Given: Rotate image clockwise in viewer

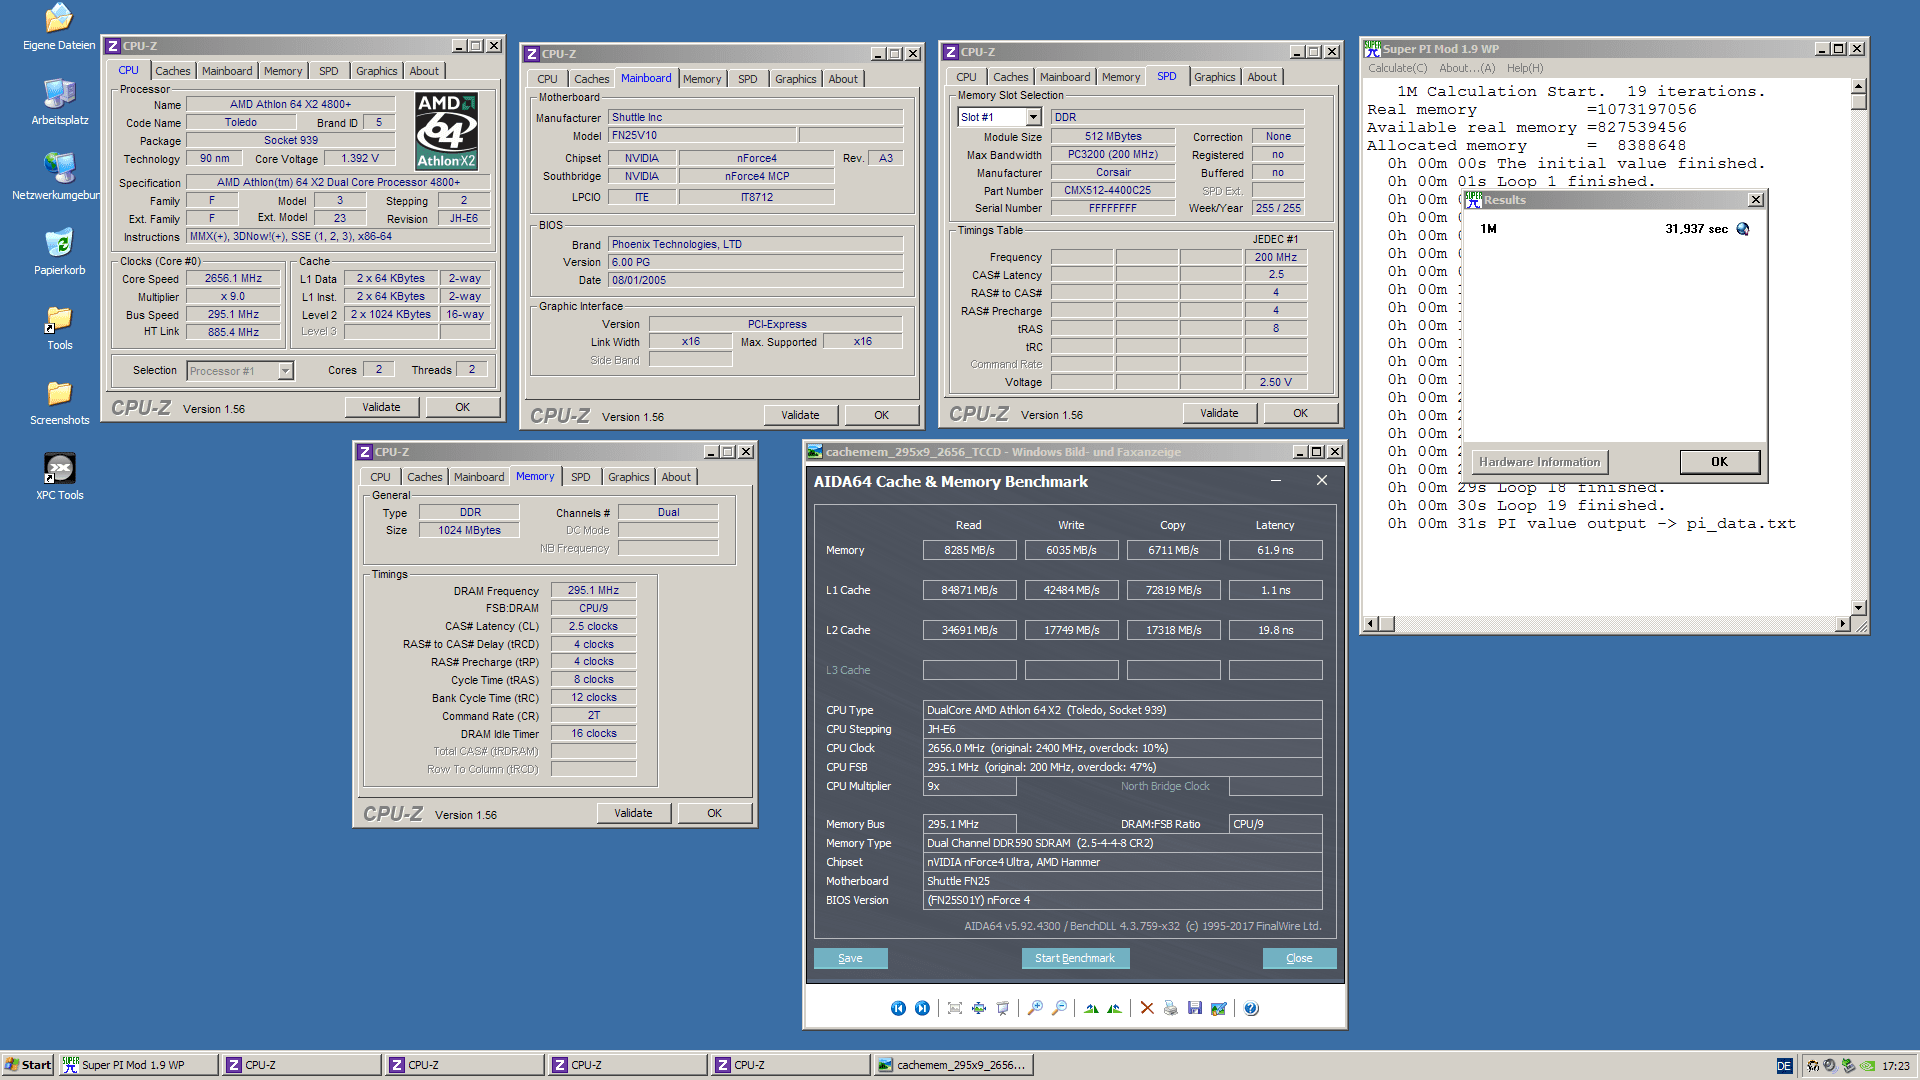Looking at the screenshot, I should coord(1091,1008).
